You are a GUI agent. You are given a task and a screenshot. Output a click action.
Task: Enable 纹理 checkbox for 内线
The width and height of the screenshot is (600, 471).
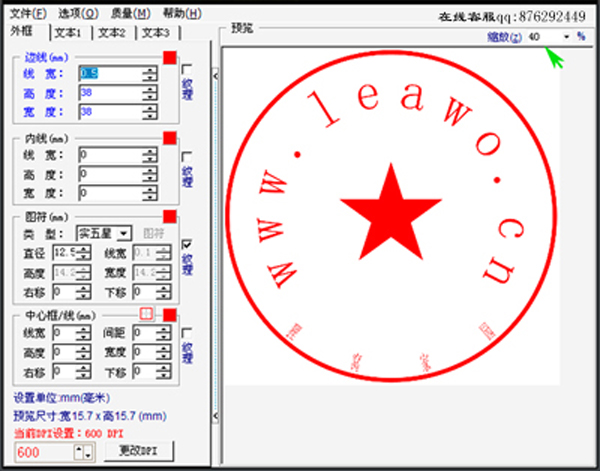coord(187,156)
